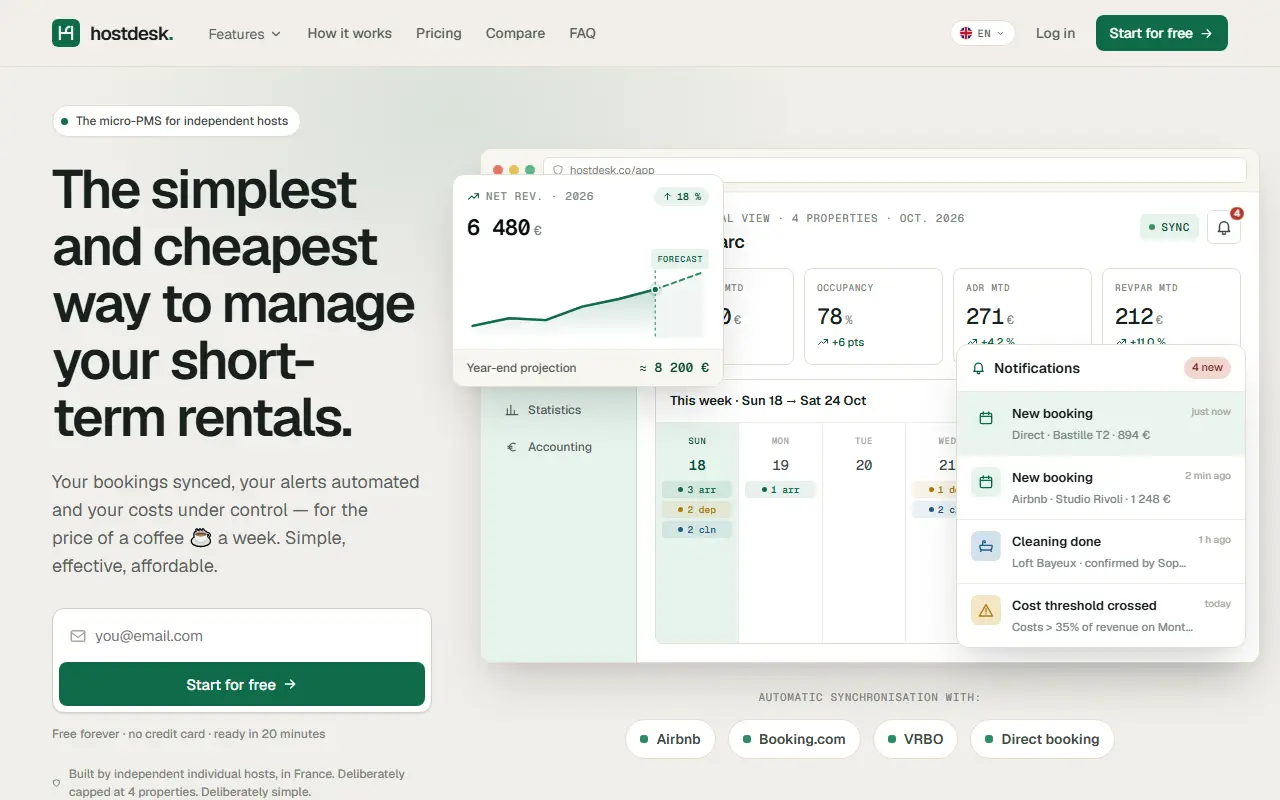Click the 2 cln tag on Sunday
Screen dimensions: 1280x800
pos(697,530)
